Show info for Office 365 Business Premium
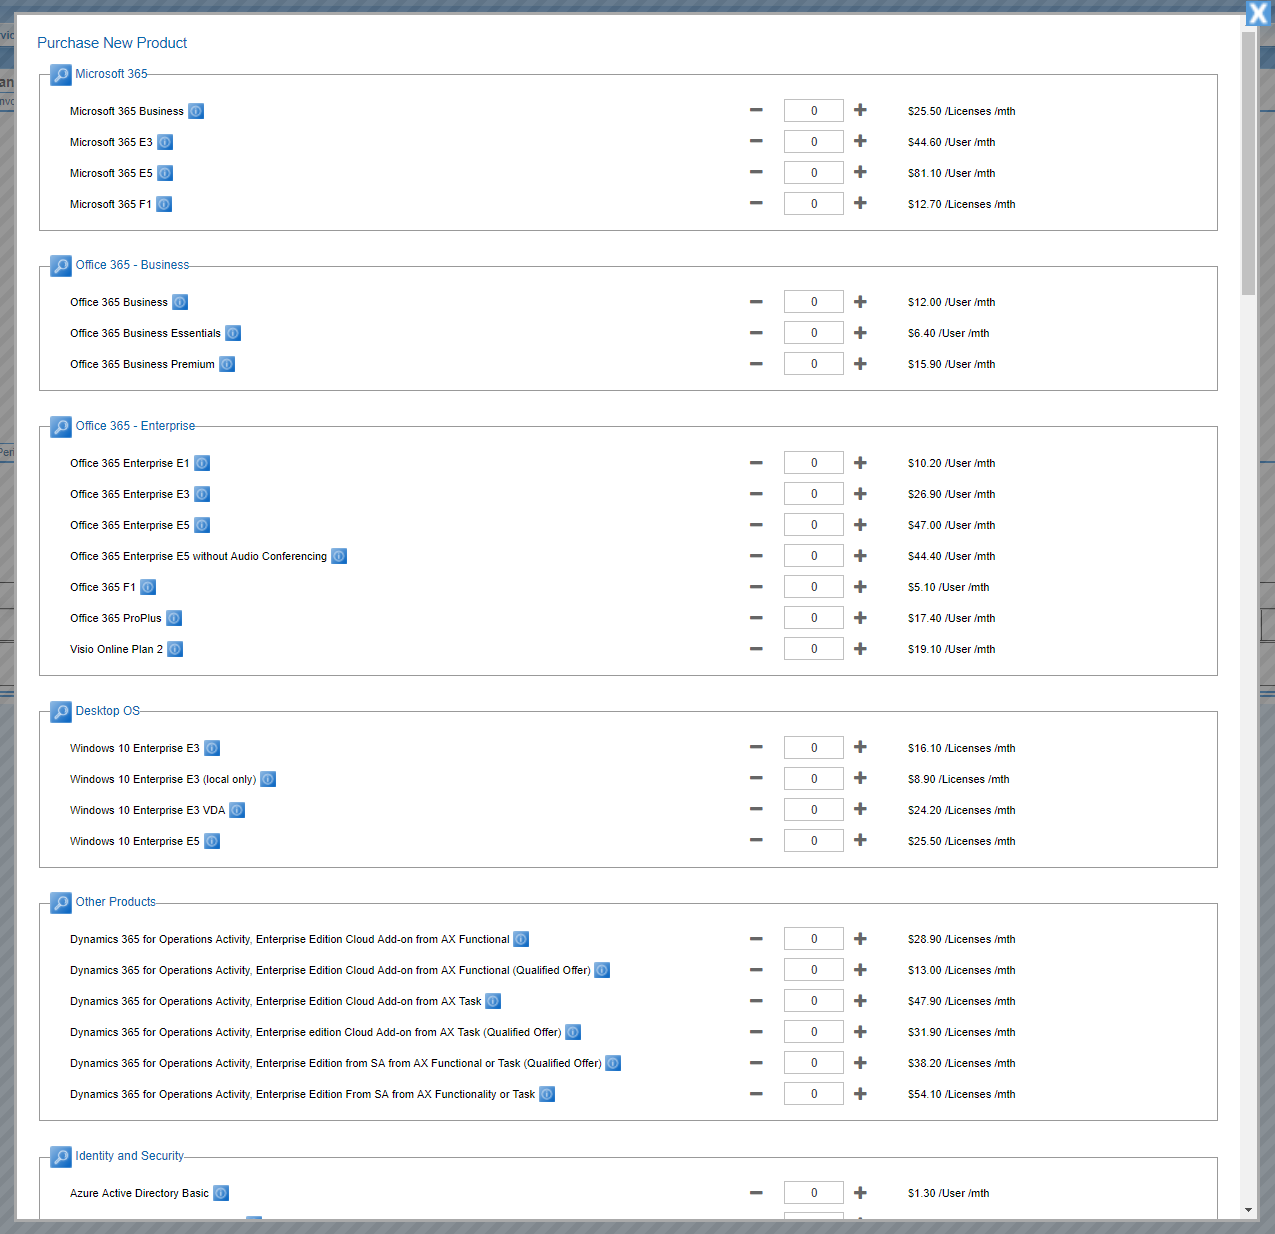This screenshot has width=1275, height=1234. [227, 364]
